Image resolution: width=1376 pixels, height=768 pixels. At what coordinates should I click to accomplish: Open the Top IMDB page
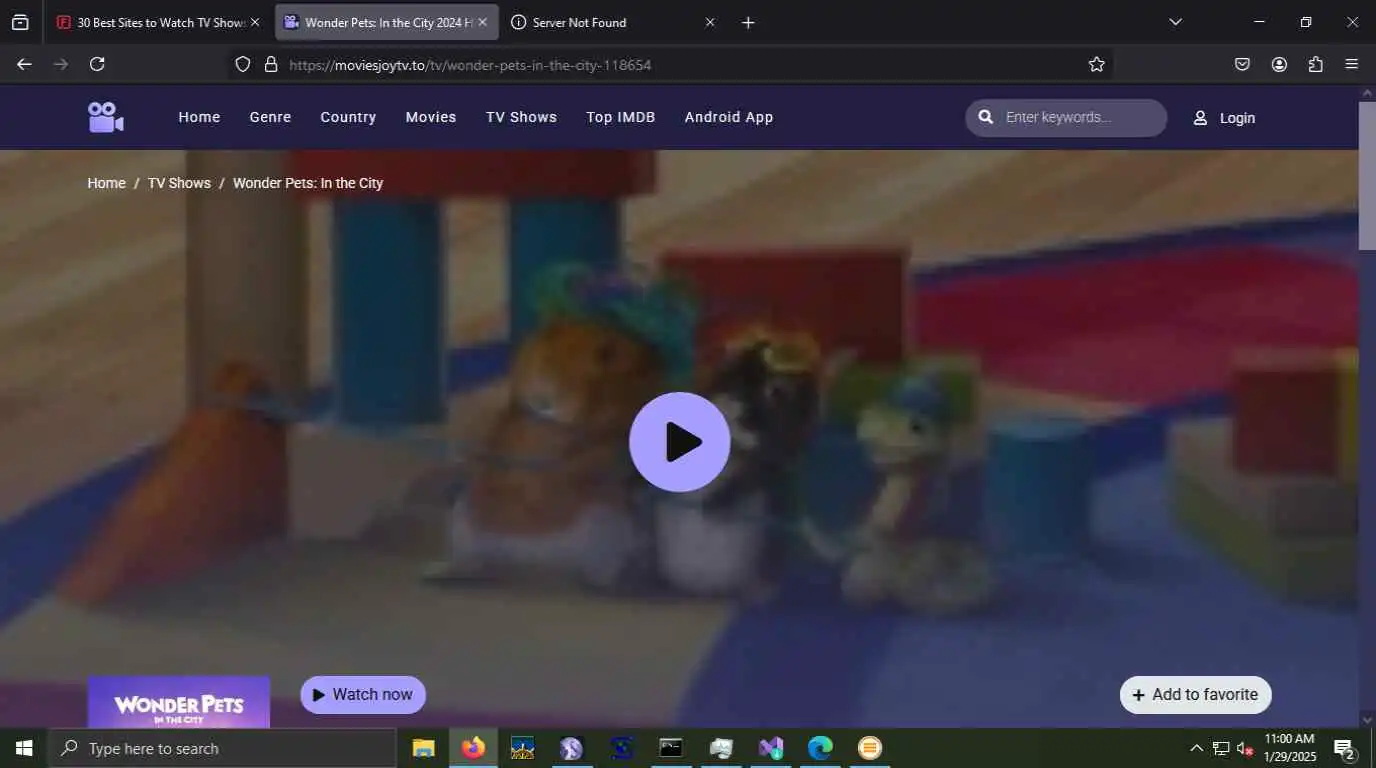tap(621, 117)
